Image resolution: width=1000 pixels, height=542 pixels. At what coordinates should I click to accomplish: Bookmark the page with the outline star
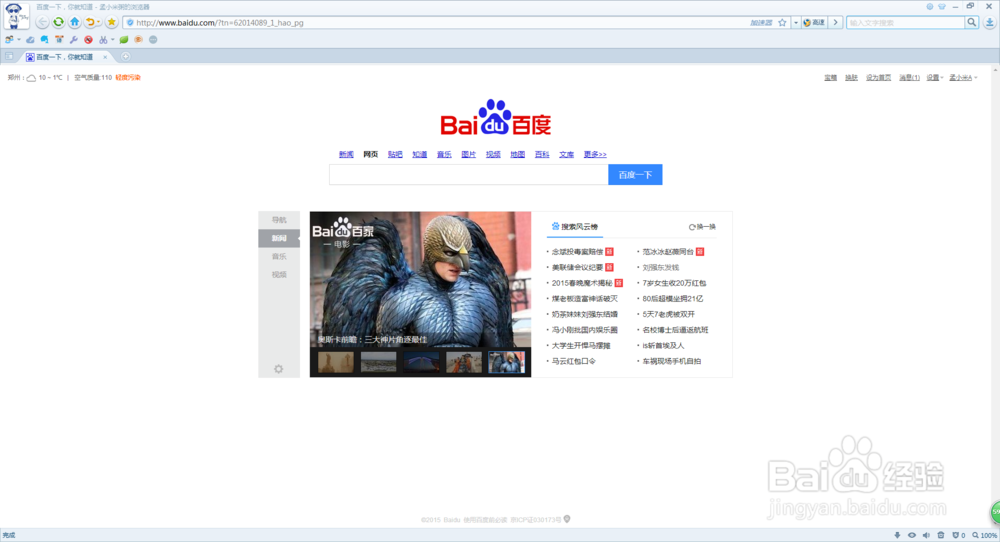(783, 22)
